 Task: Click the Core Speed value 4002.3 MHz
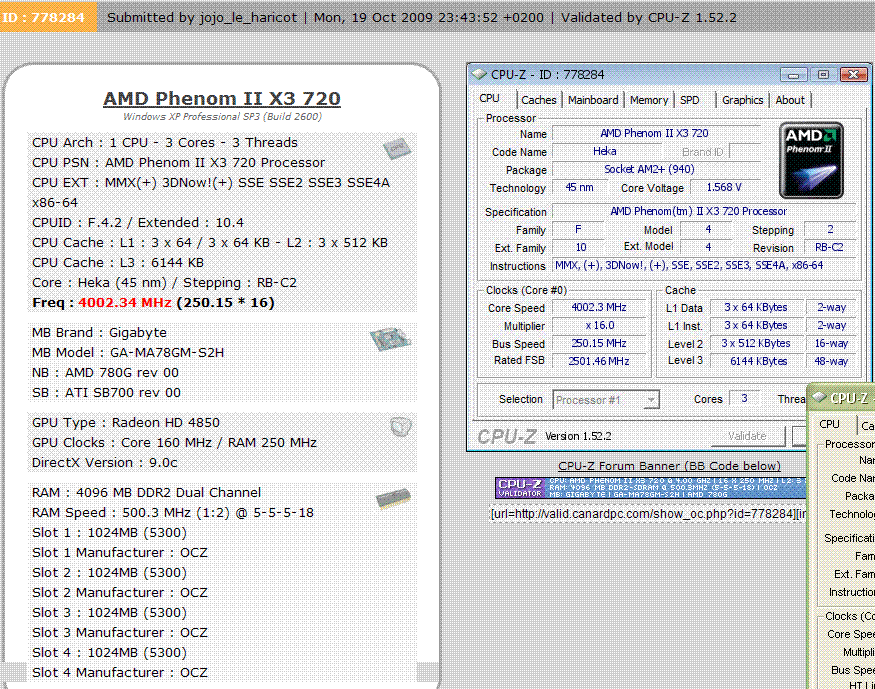(599, 307)
